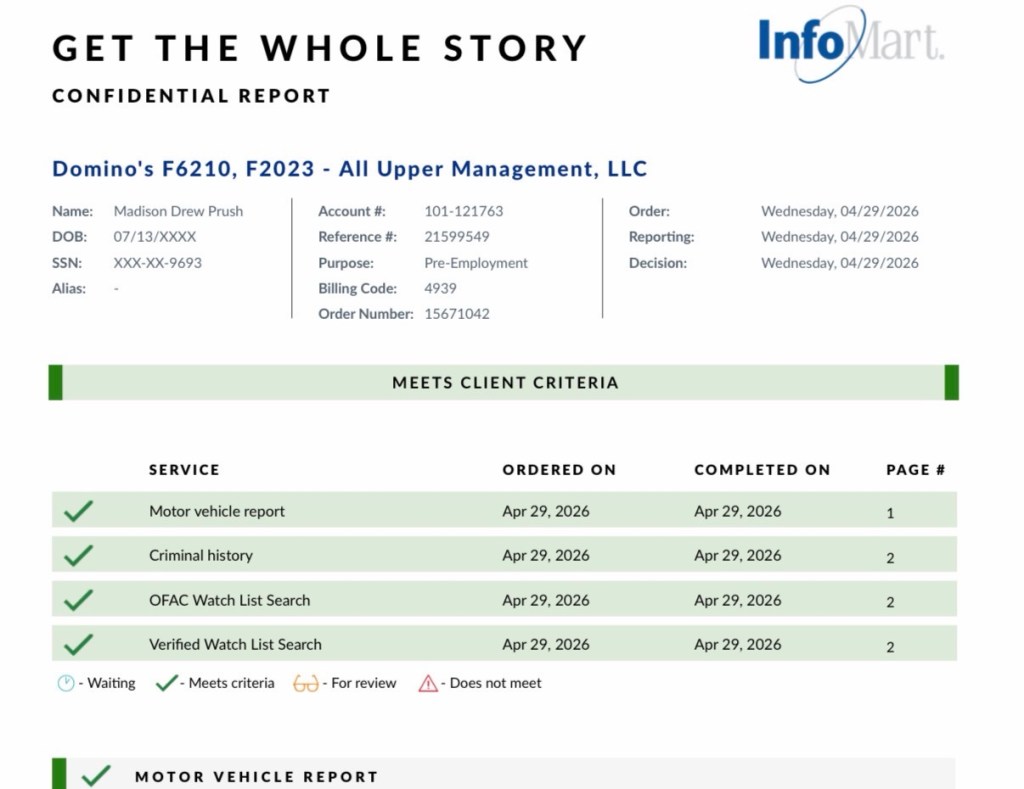Click the For review glasses icon
This screenshot has width=1024, height=789.
[306, 683]
